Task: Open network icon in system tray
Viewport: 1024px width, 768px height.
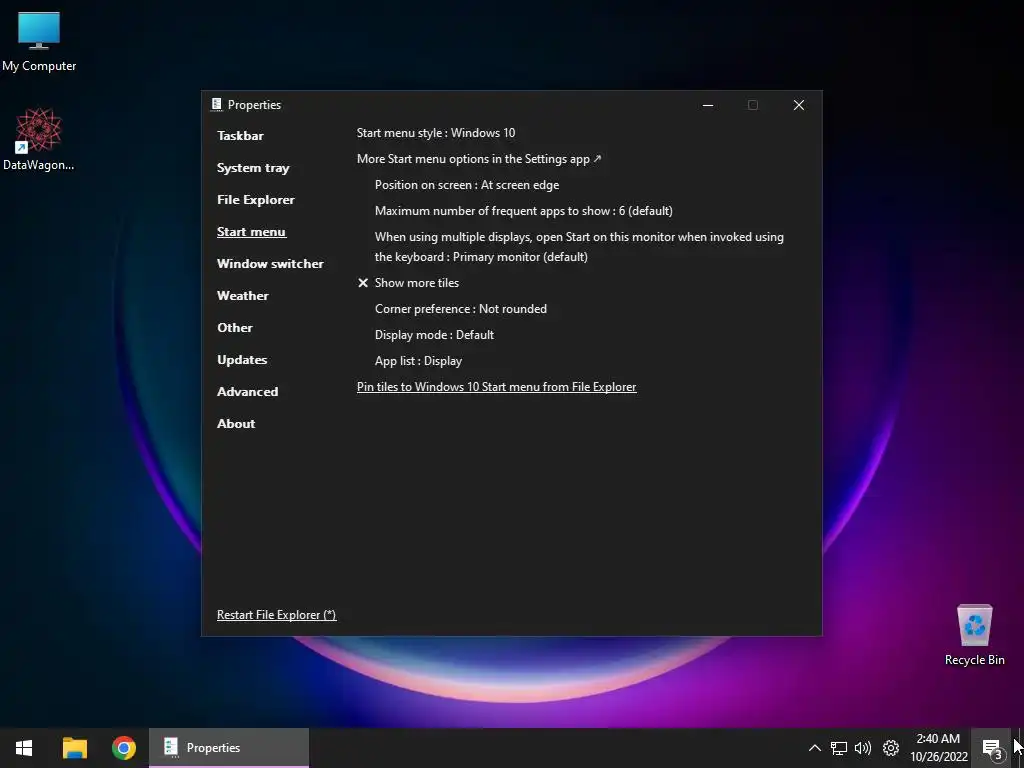Action: [839, 748]
